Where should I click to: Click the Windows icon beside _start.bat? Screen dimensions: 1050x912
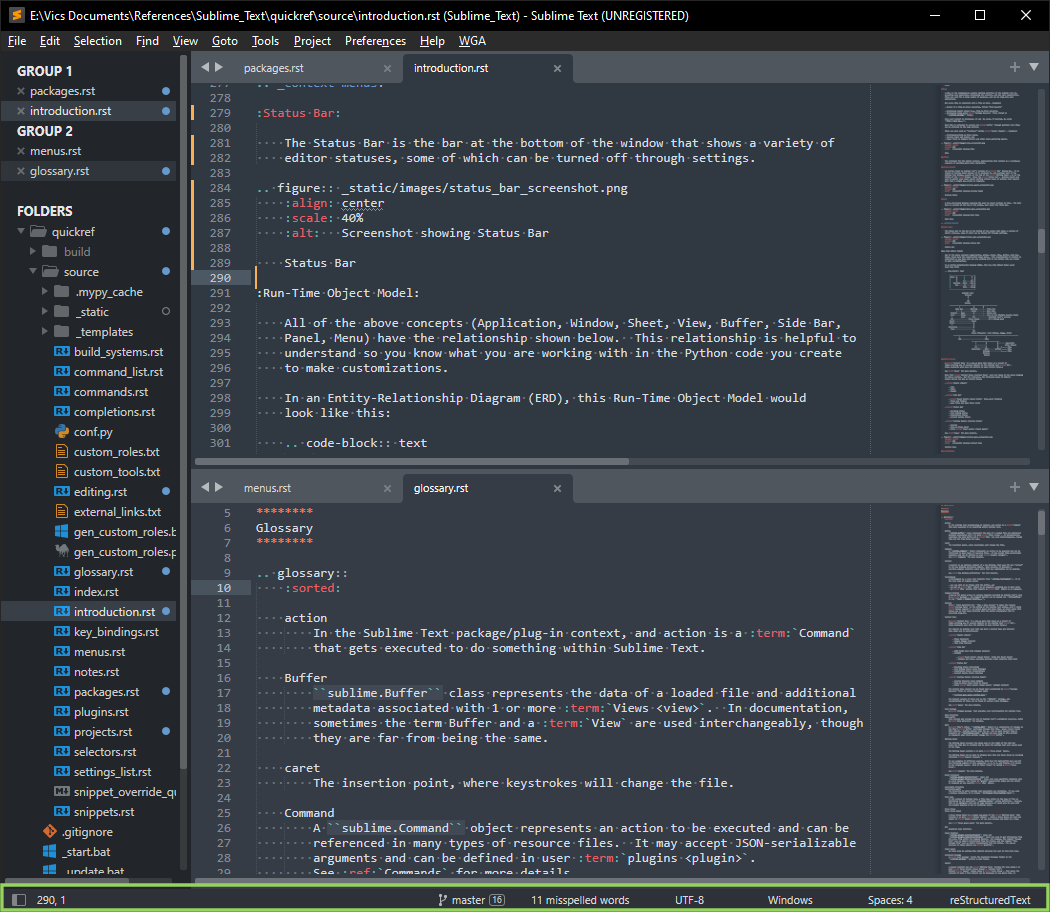49,852
